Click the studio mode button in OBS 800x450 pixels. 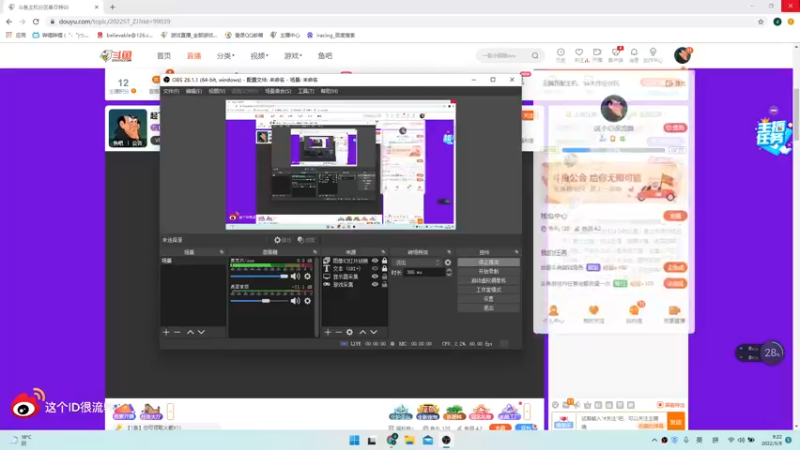click(x=488, y=290)
